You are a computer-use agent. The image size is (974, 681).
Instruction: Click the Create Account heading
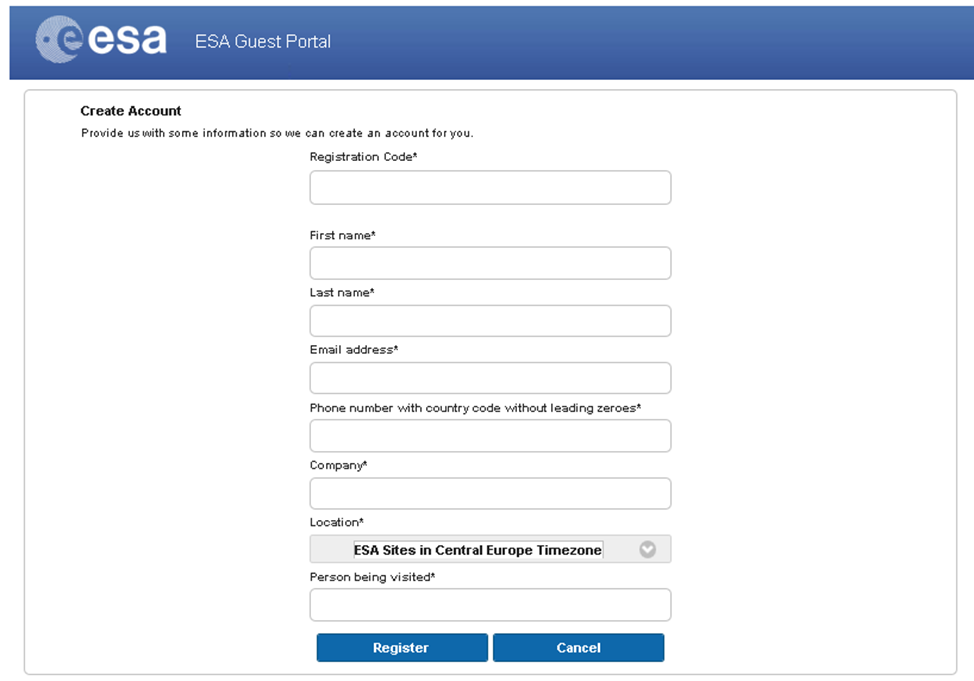[x=130, y=111]
